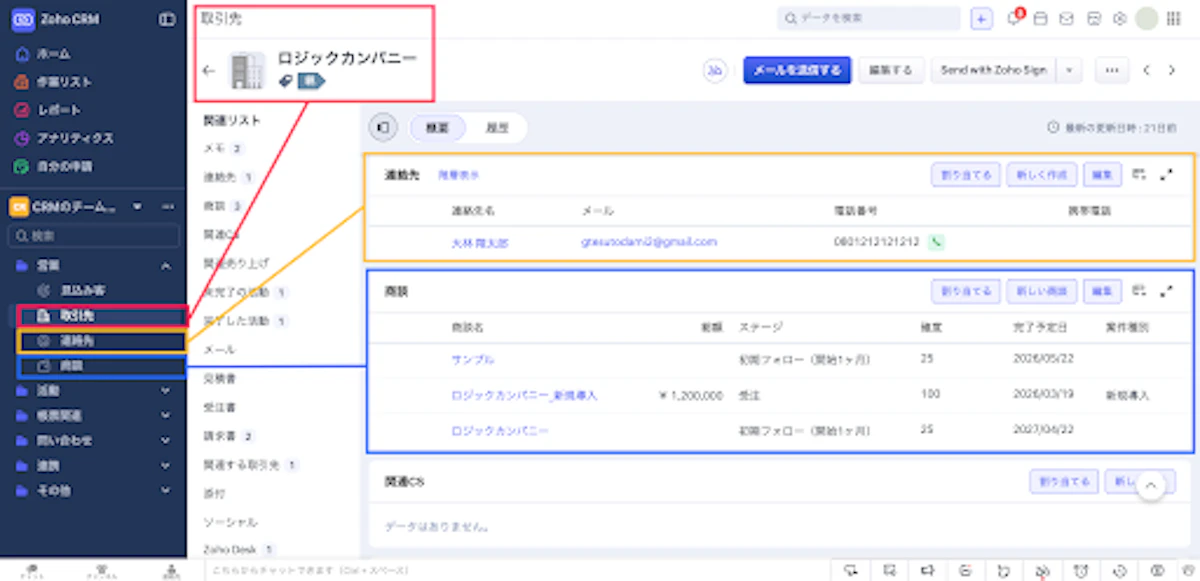Click 新しい商談 in the 商談 section

(1041, 291)
